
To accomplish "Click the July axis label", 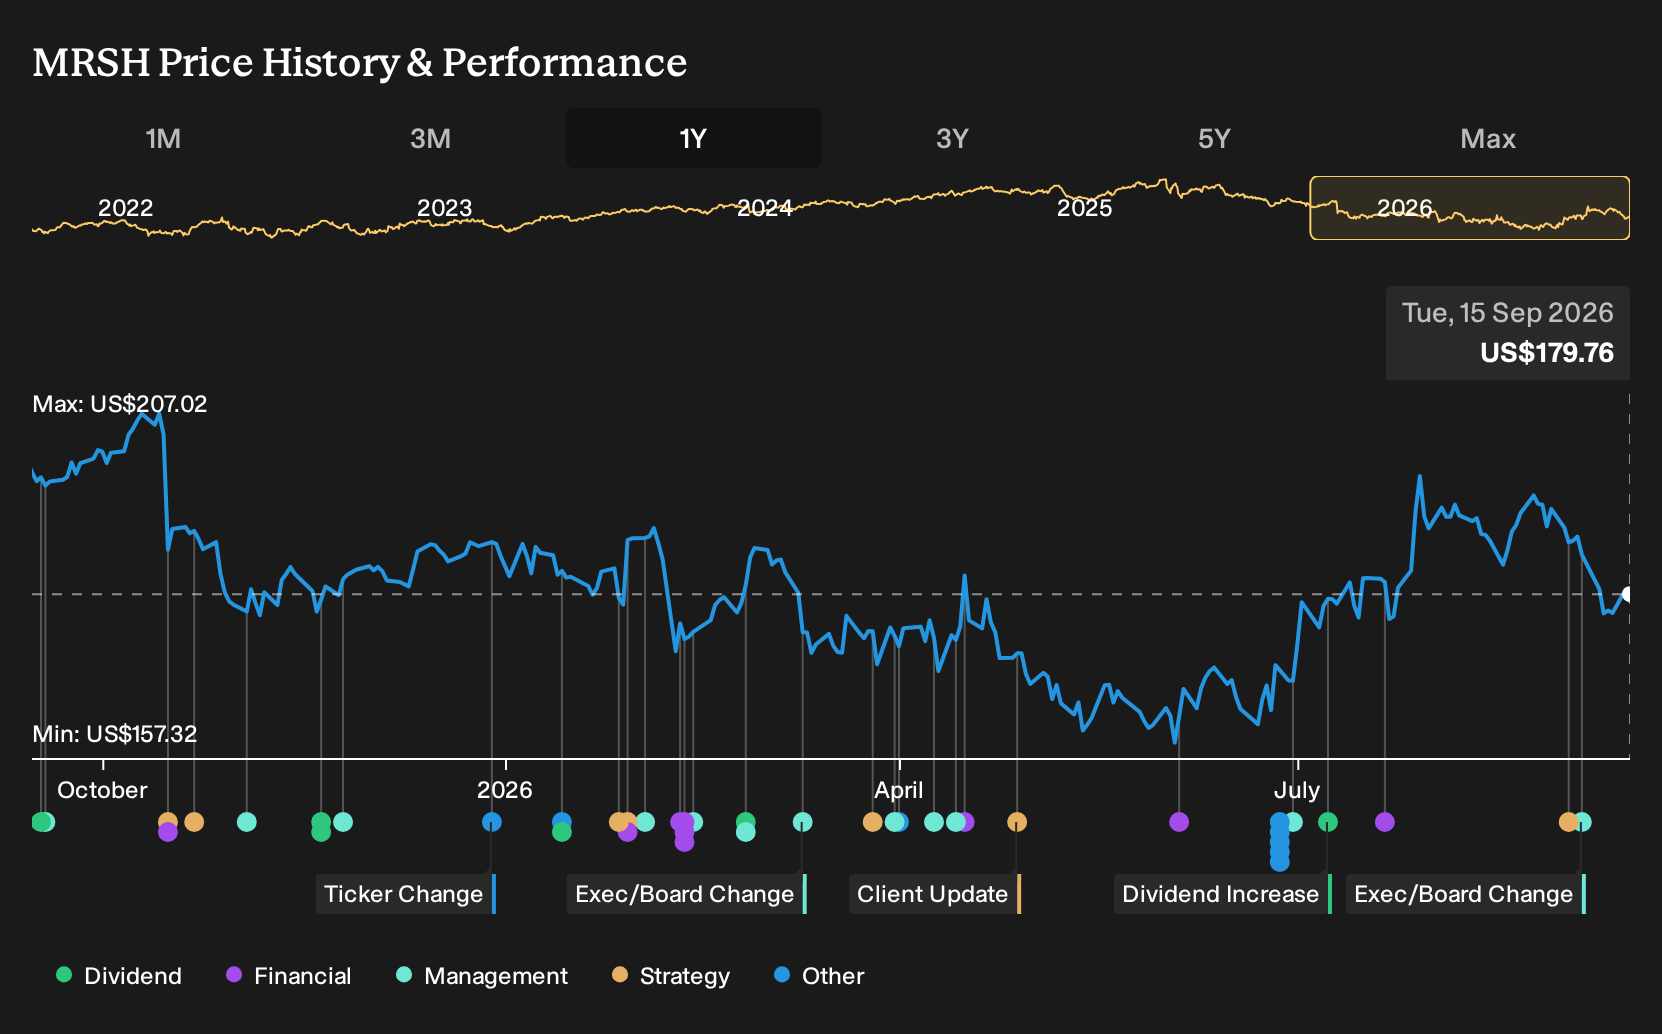I will click(1297, 790).
